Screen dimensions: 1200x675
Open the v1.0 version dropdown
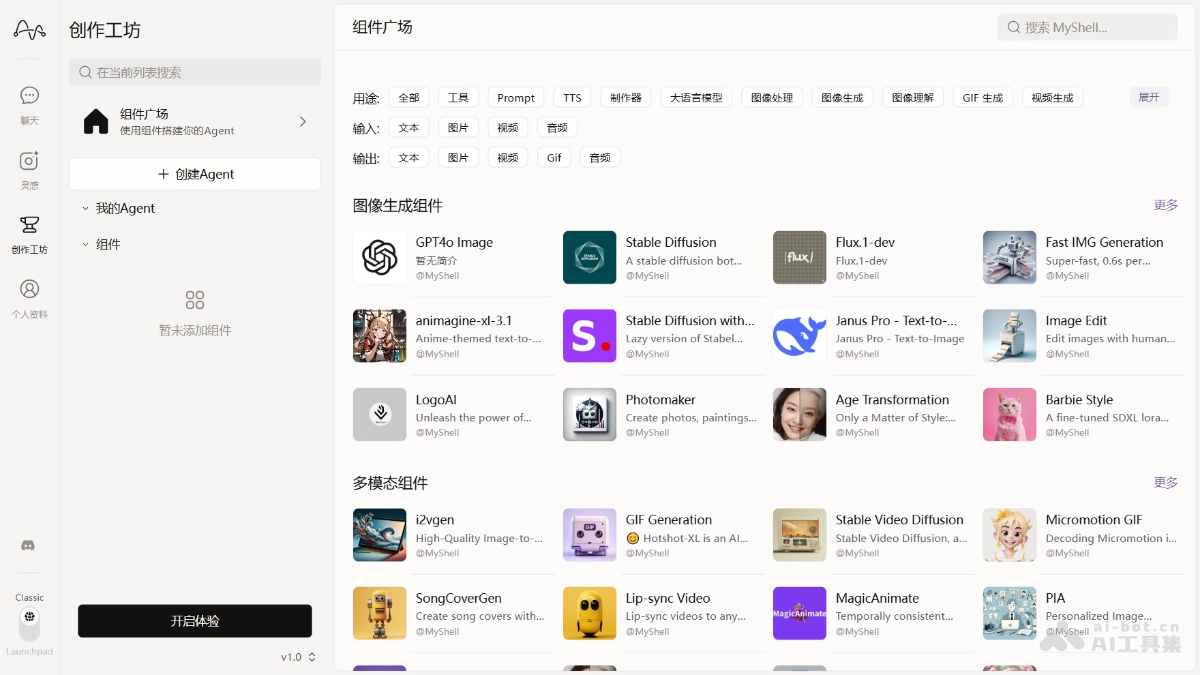click(x=298, y=657)
